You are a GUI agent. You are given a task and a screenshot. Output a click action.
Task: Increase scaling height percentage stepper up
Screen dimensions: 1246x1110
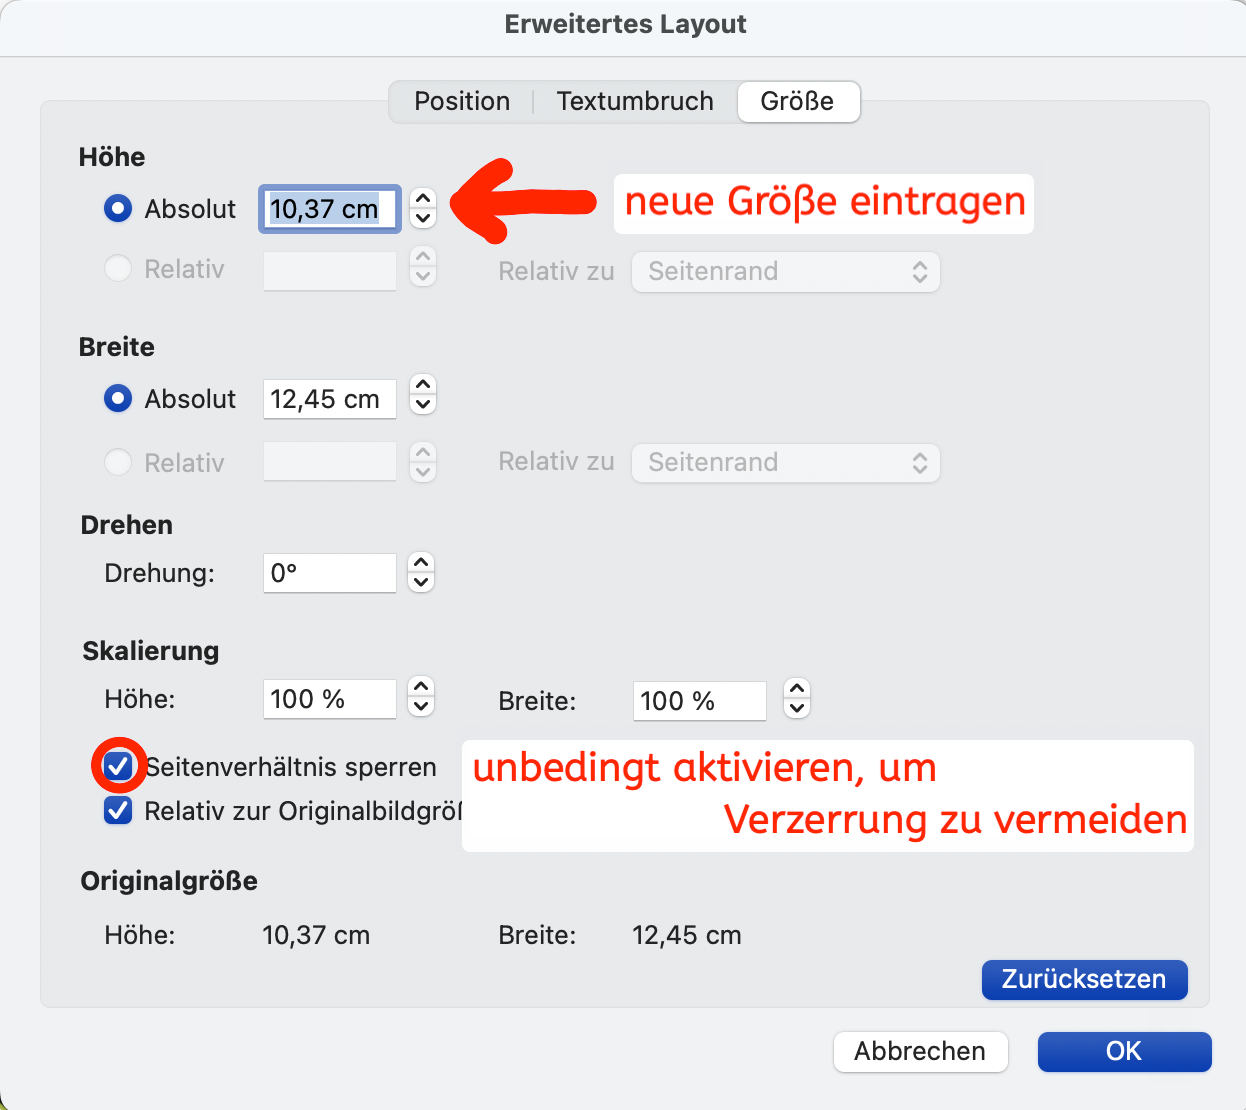coord(421,688)
